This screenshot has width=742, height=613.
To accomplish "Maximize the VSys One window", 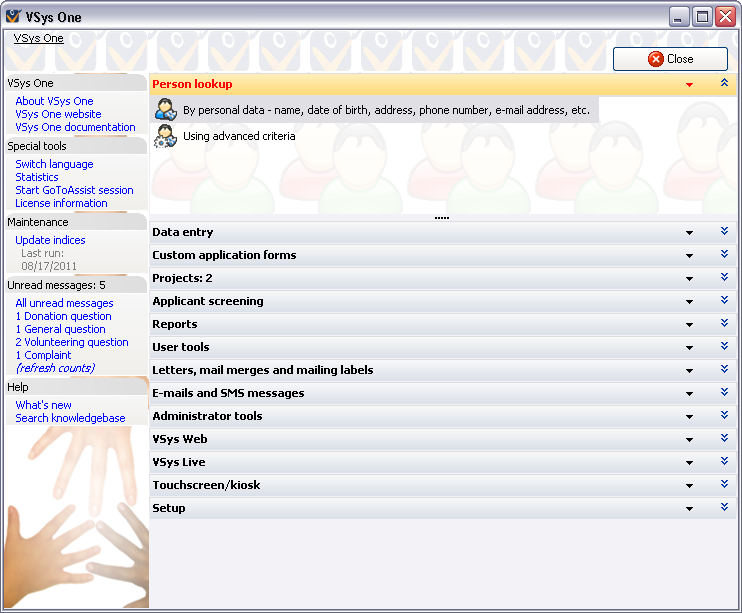I will [x=702, y=17].
